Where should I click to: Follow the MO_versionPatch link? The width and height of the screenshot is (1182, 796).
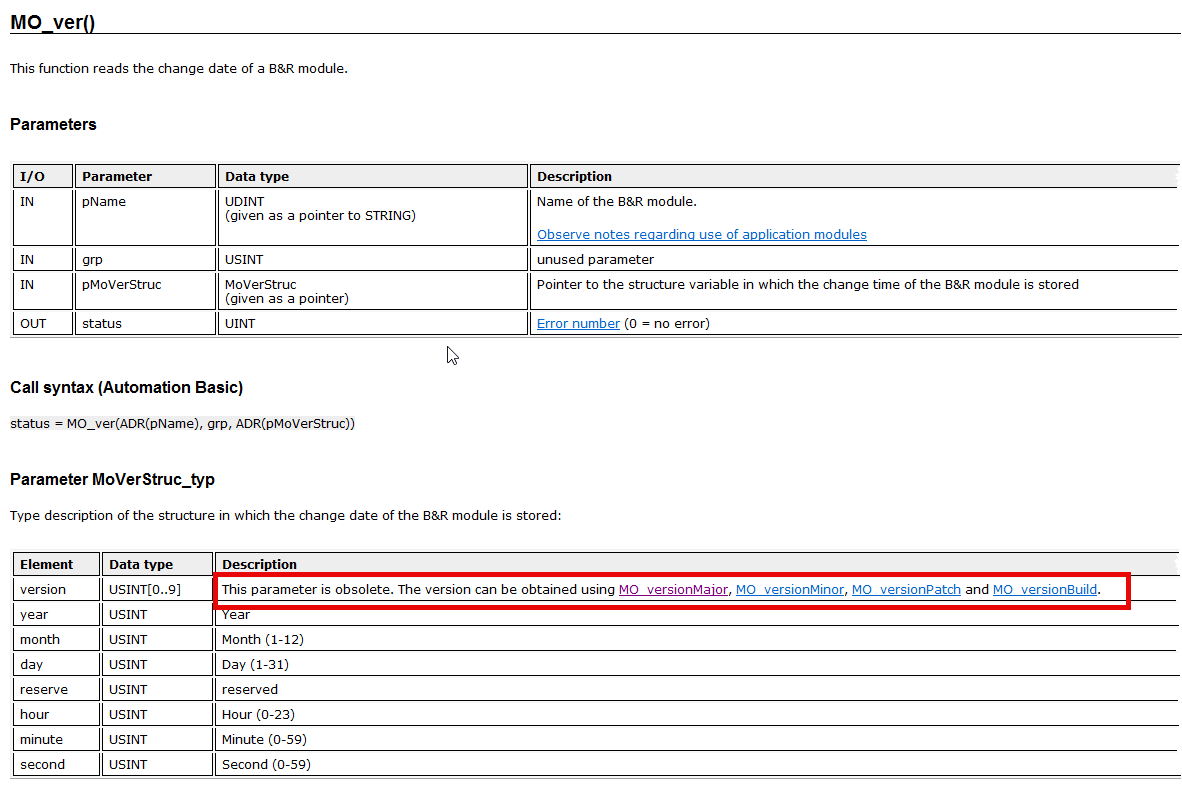(906, 589)
